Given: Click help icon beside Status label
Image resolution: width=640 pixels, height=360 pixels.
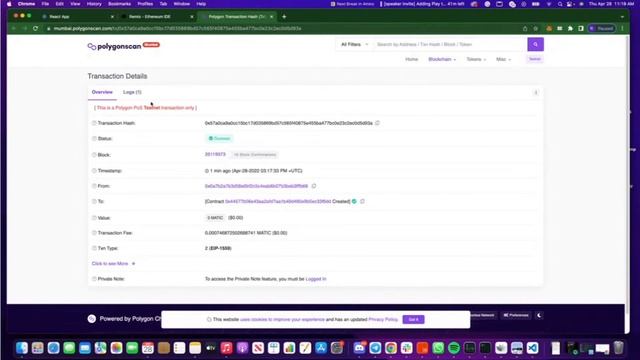Looking at the screenshot, I should tap(94, 138).
